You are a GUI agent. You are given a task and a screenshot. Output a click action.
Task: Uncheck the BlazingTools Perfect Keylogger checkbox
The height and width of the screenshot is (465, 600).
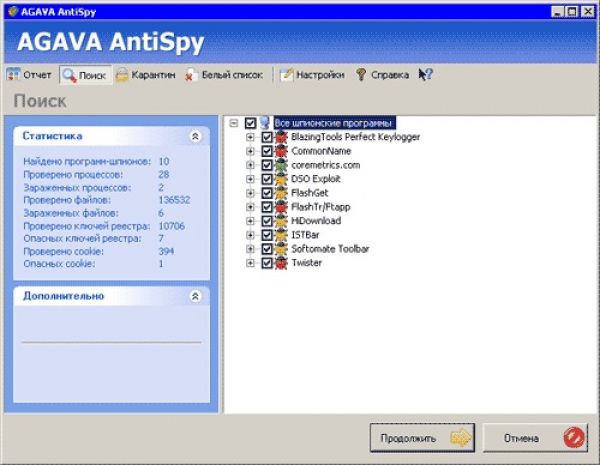[x=267, y=137]
